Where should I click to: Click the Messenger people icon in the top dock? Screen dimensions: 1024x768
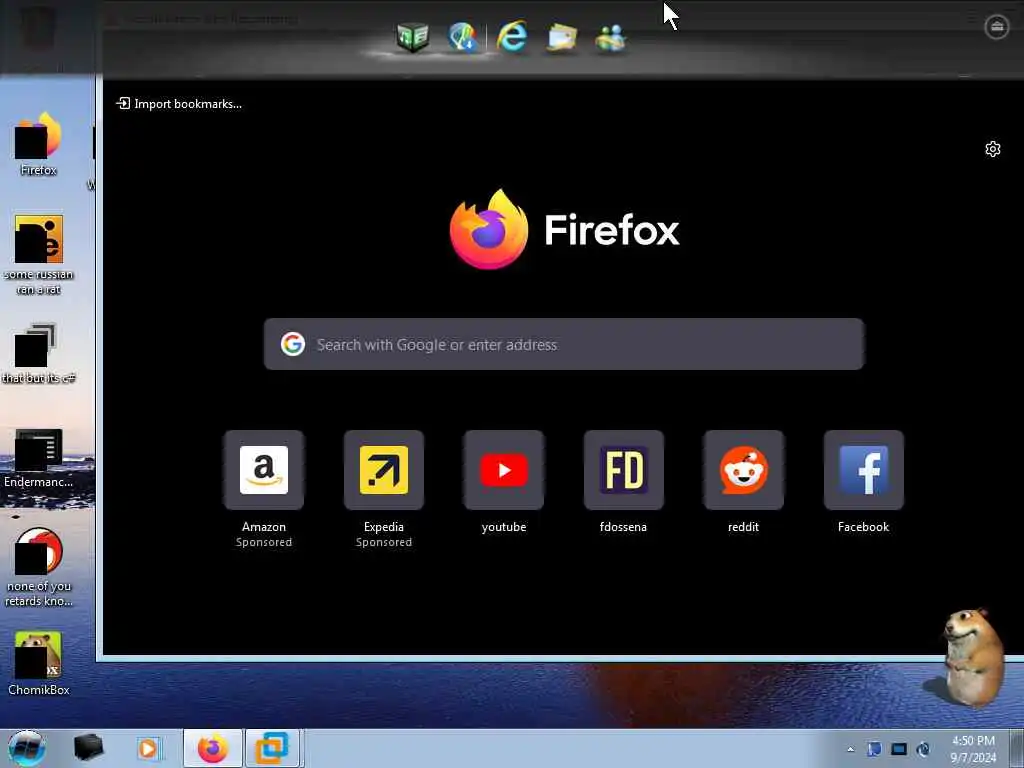[x=611, y=38]
